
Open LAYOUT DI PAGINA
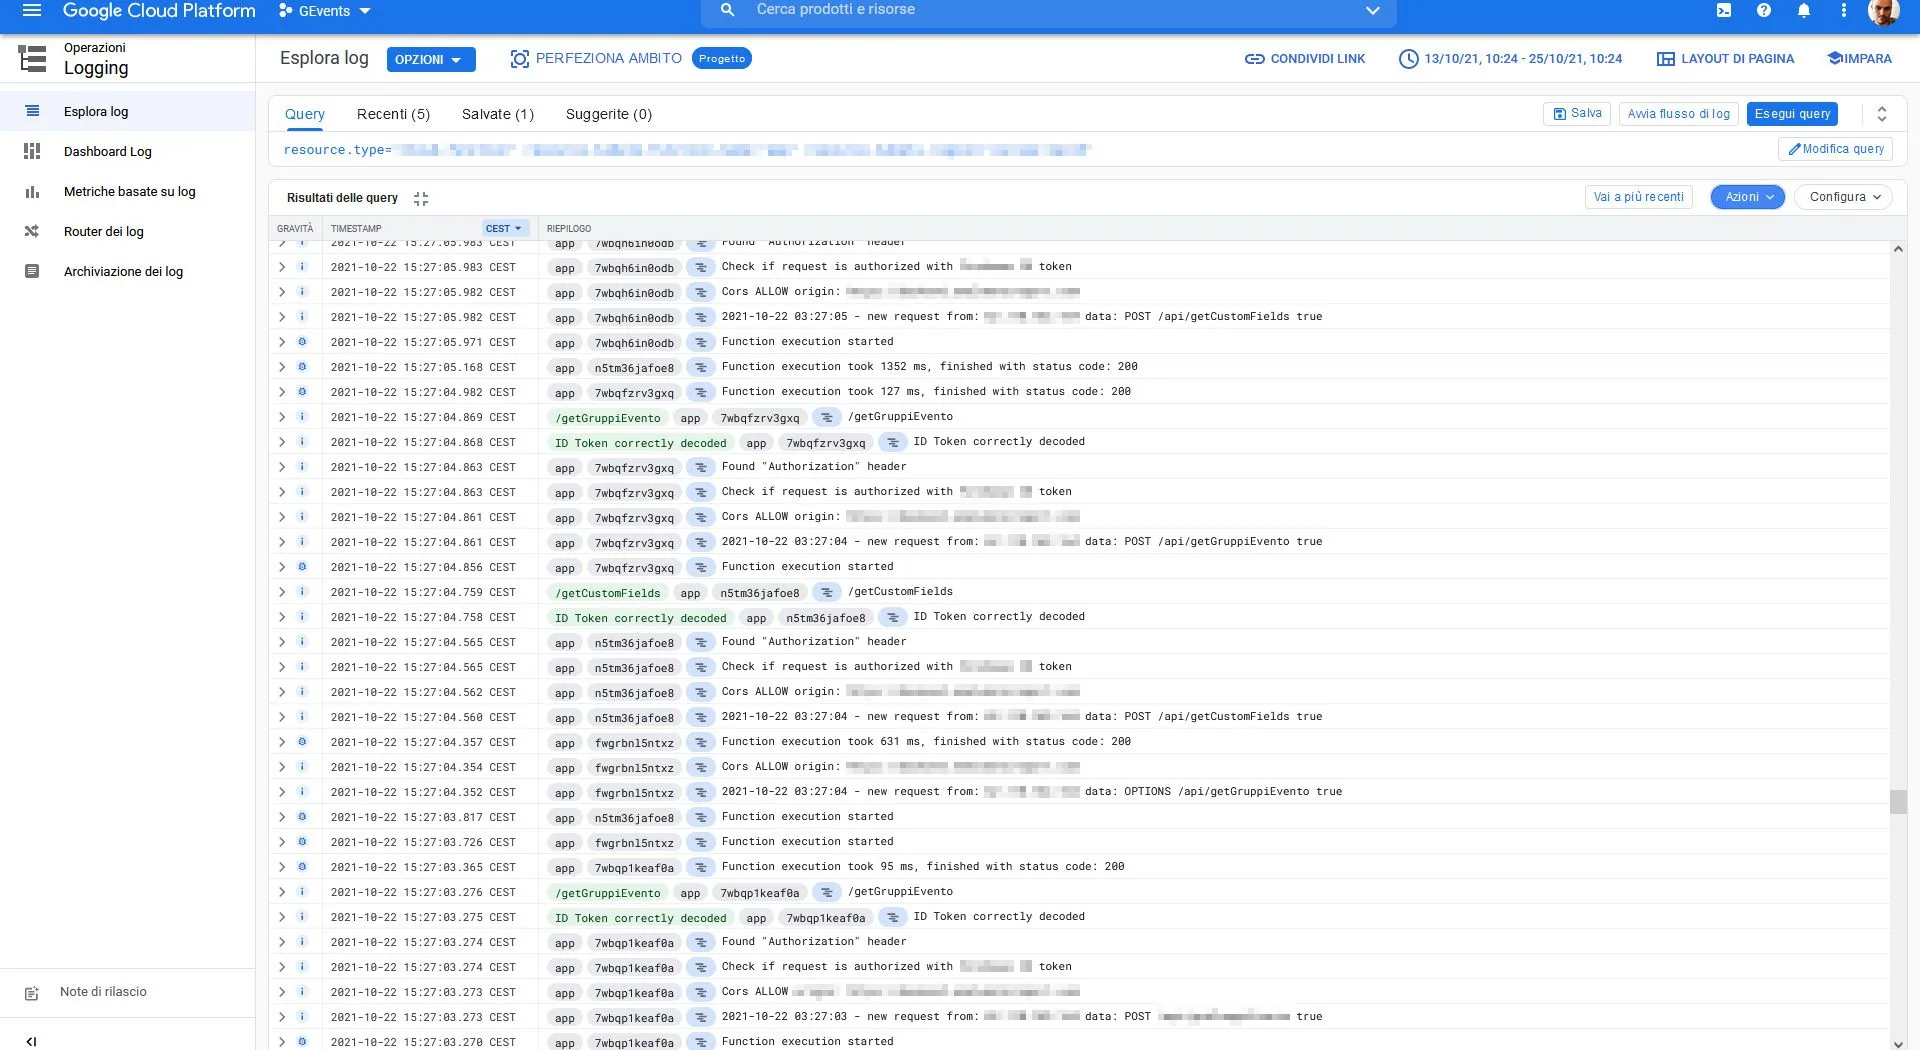pos(1726,59)
